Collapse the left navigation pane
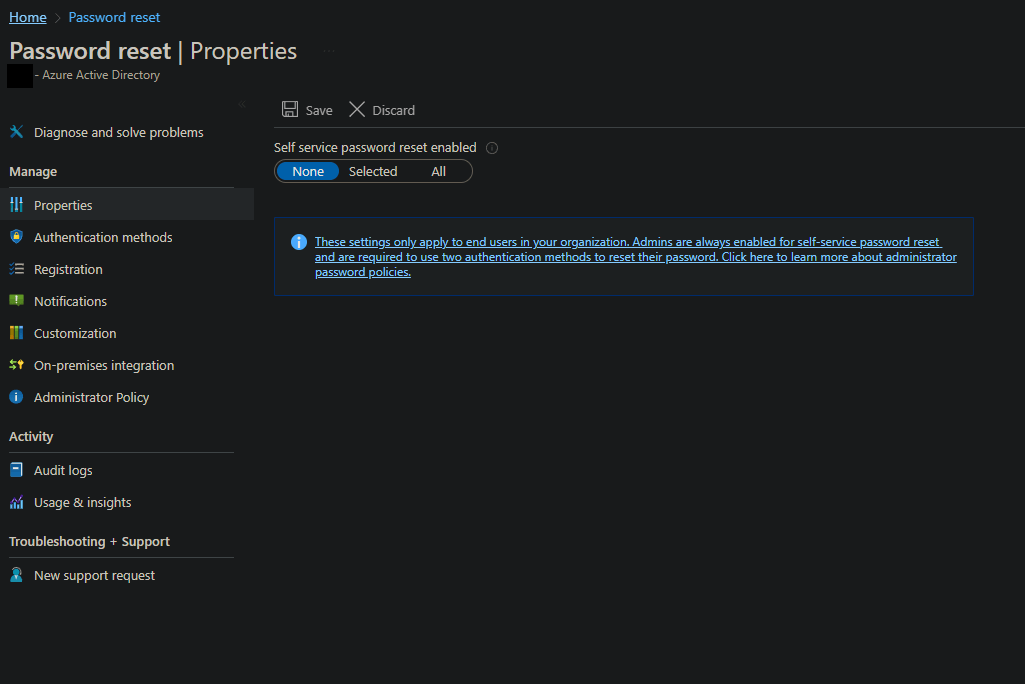Screen dimensions: 1025x684 pos(241,103)
